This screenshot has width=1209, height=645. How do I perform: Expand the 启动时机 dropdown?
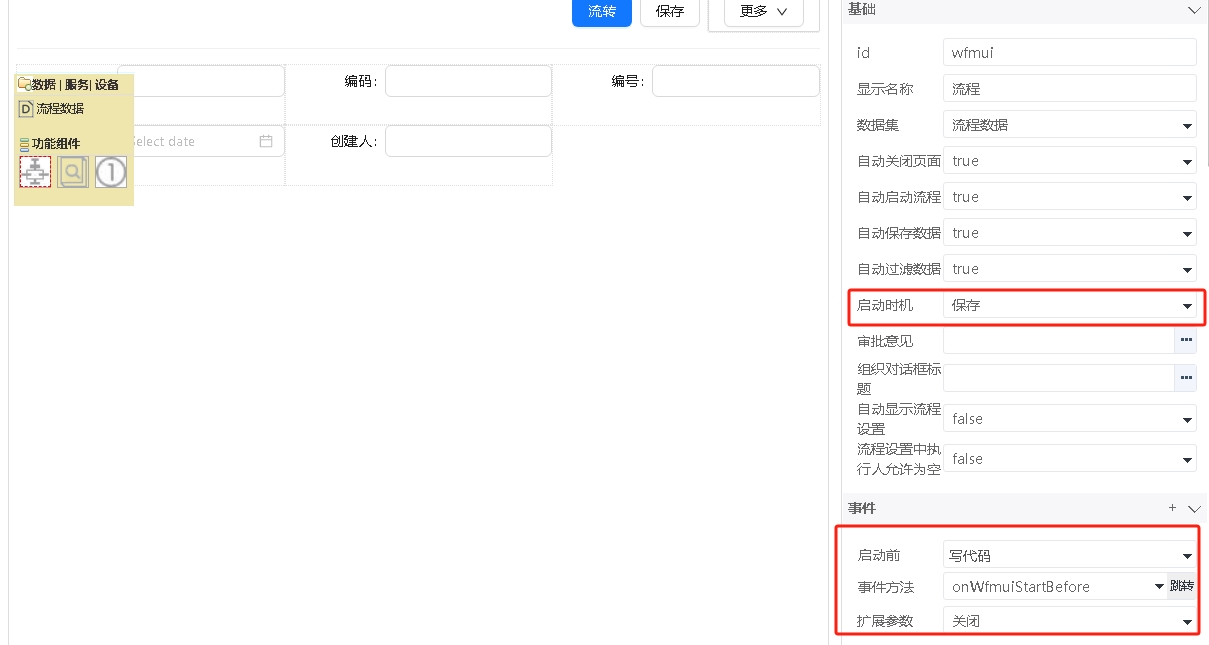tap(1069, 305)
